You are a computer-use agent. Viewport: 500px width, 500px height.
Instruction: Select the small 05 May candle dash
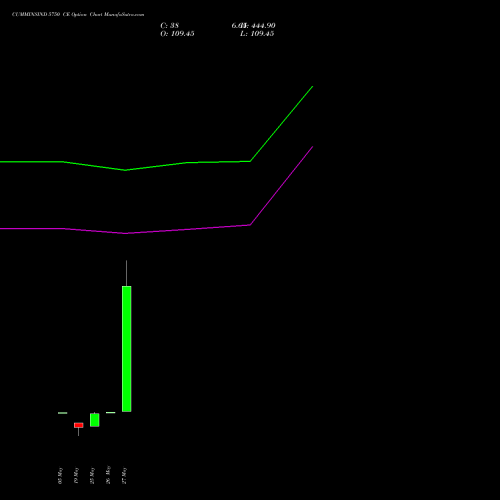click(62, 413)
